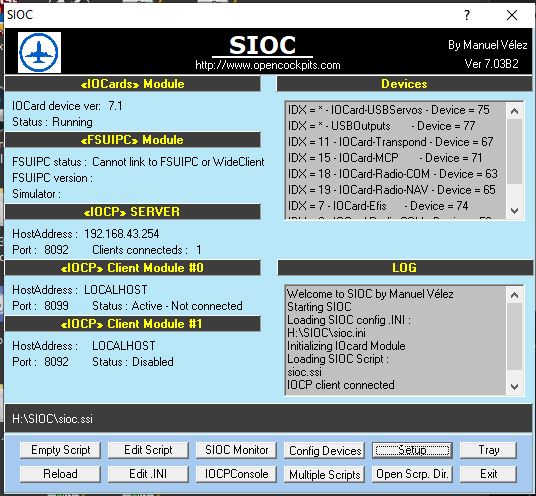Image resolution: width=536 pixels, height=496 pixels.
Task: Click log line 'Initializing IOcard Module'
Action: pos(346,346)
